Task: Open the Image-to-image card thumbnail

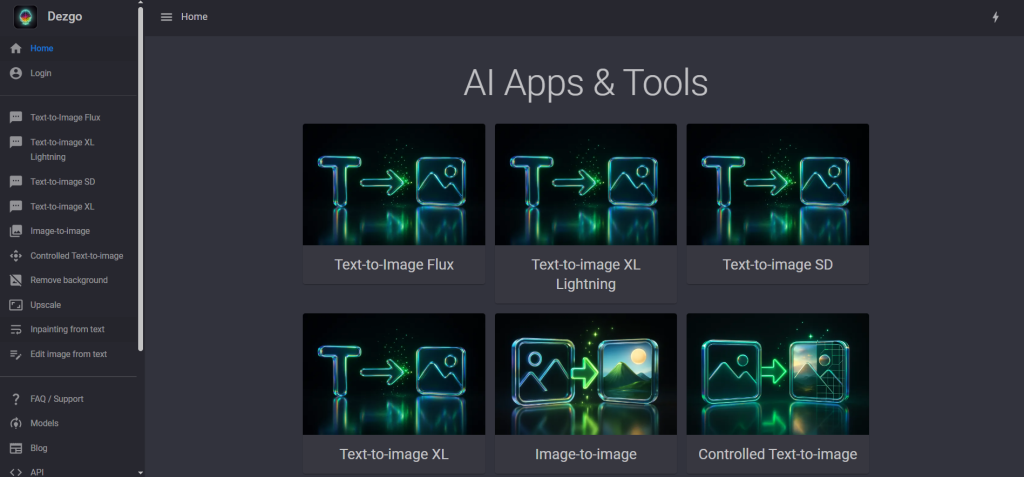Action: pos(586,374)
